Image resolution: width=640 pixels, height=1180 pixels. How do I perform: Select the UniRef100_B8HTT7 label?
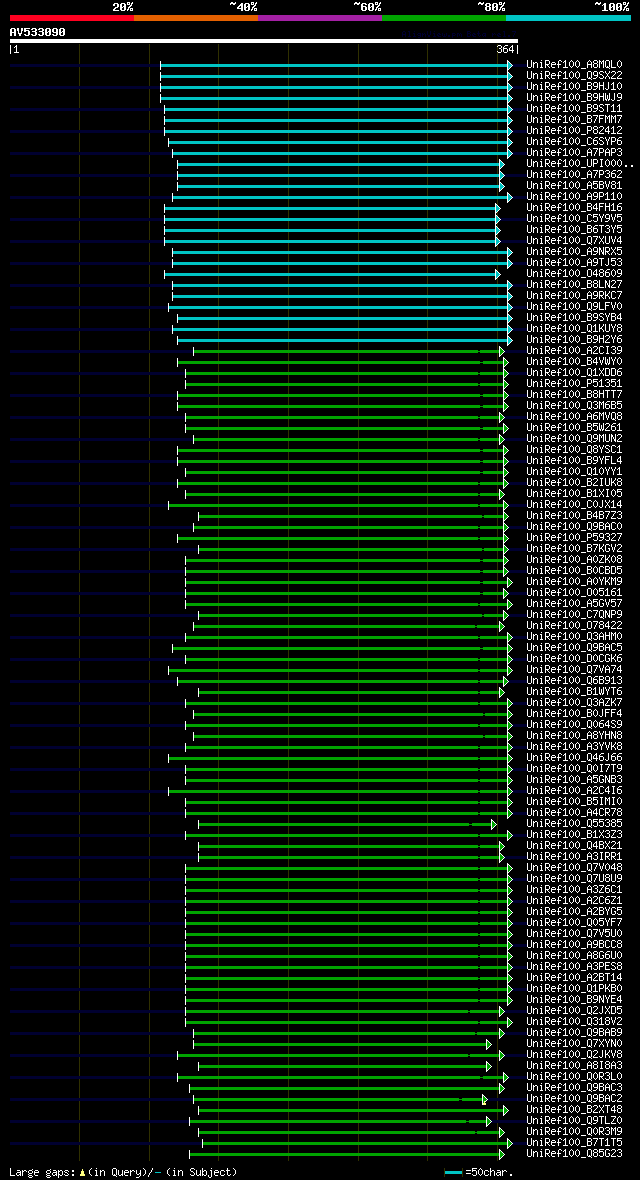(x=574, y=394)
